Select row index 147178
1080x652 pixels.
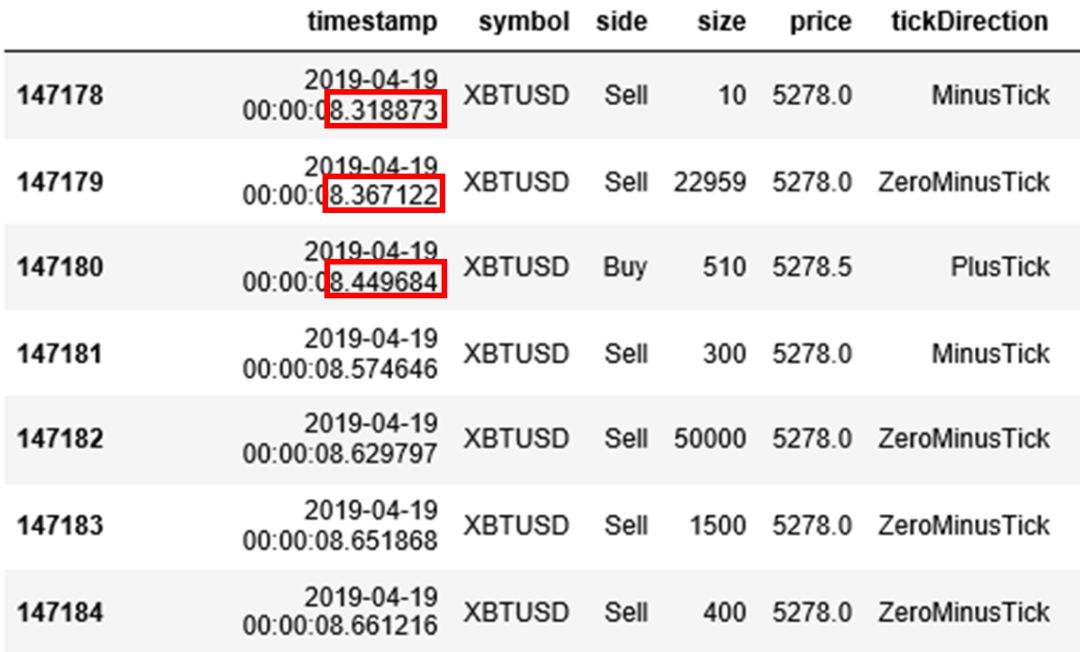coord(60,96)
